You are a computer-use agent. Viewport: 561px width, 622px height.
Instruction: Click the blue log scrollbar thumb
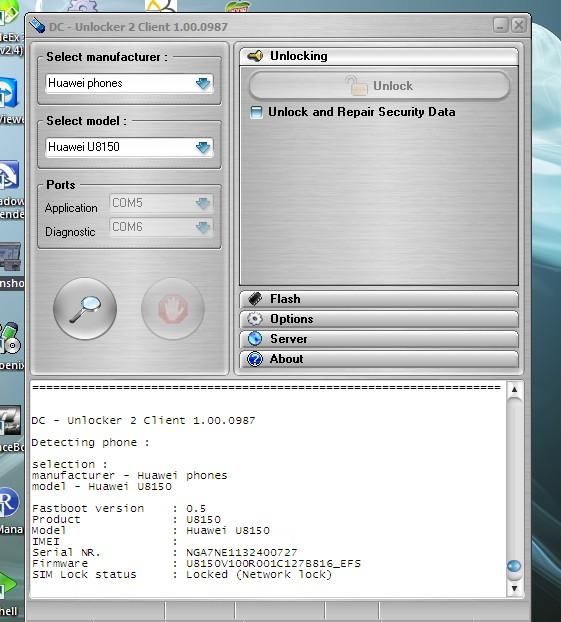[514, 566]
